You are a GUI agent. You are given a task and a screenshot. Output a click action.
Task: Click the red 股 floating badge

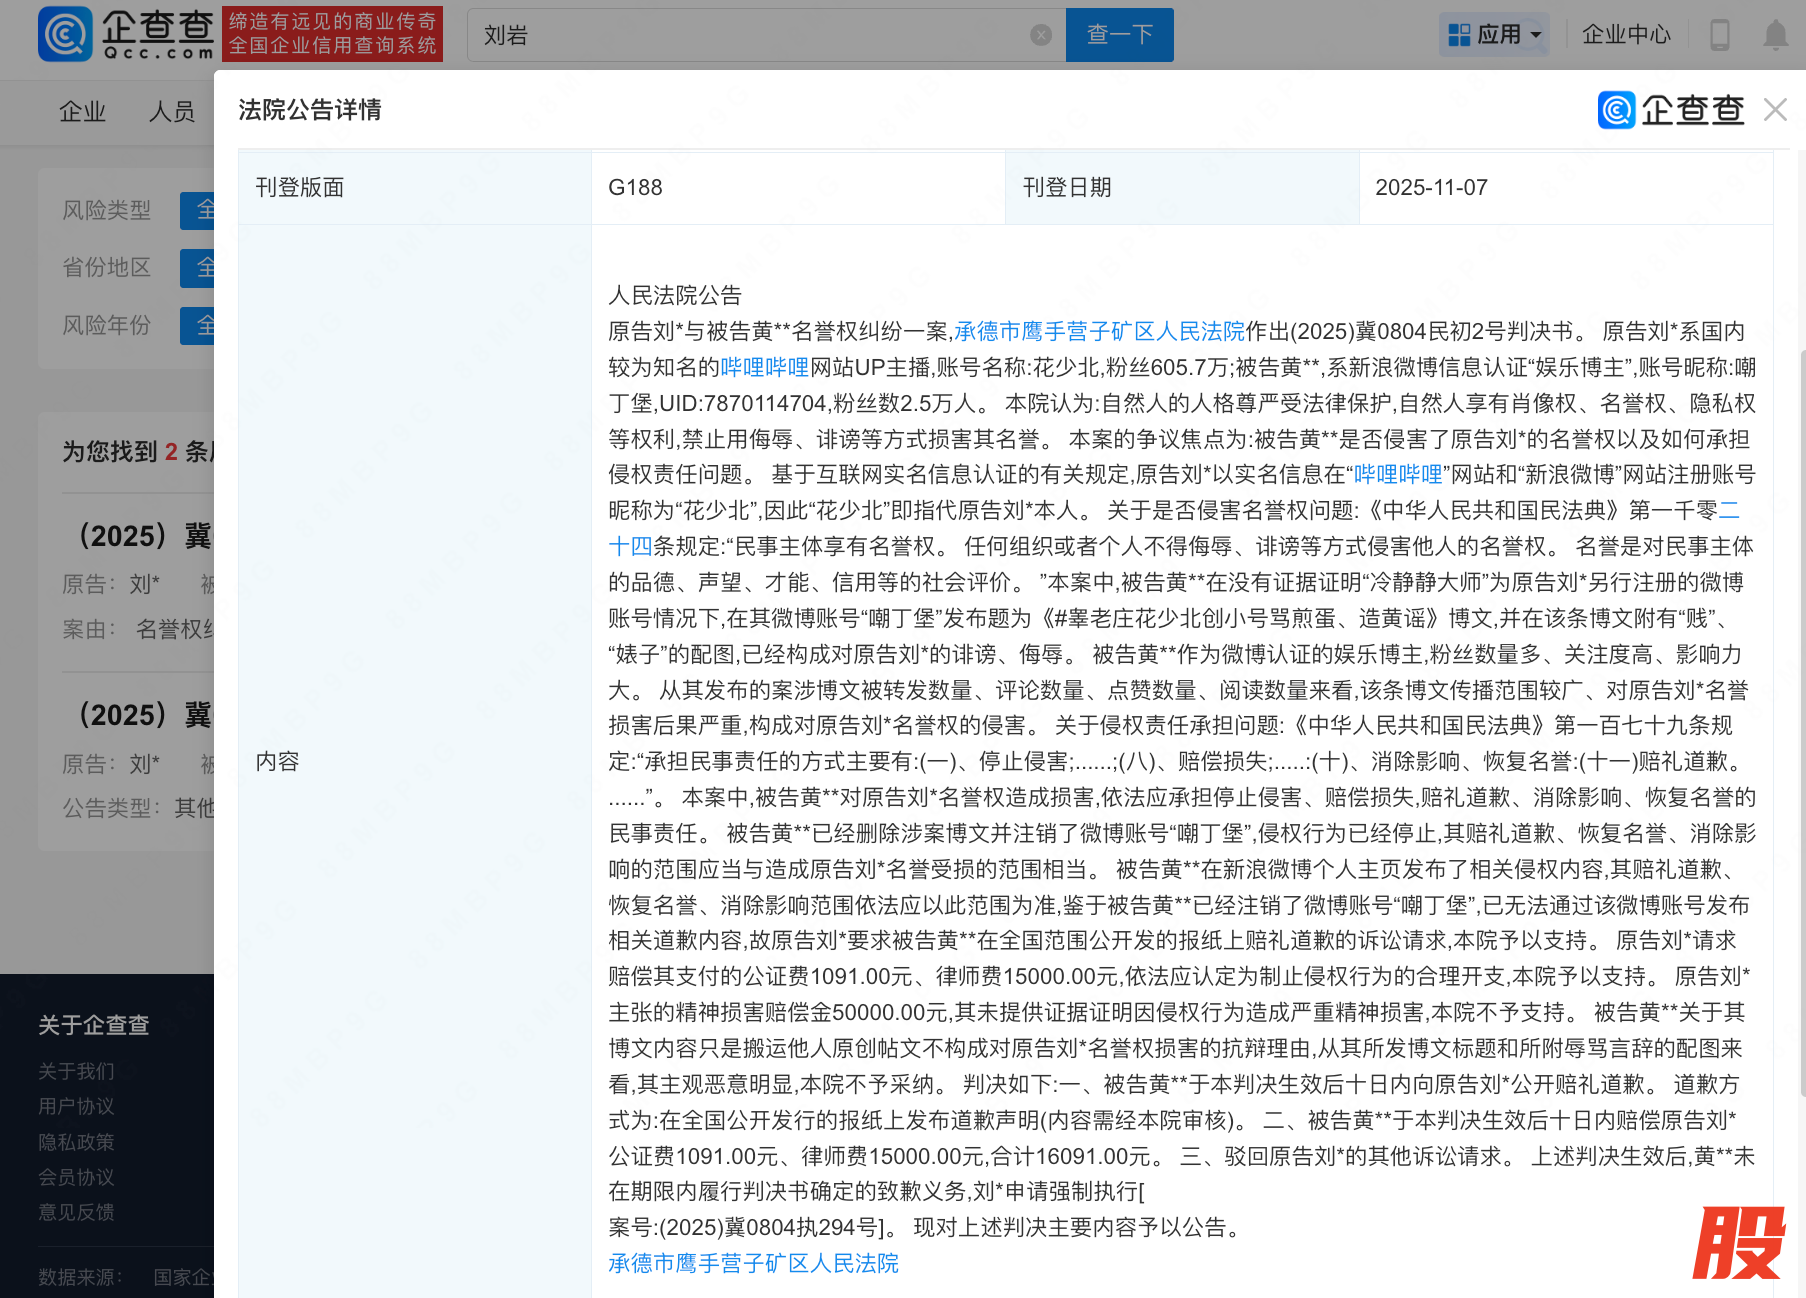tap(1738, 1243)
